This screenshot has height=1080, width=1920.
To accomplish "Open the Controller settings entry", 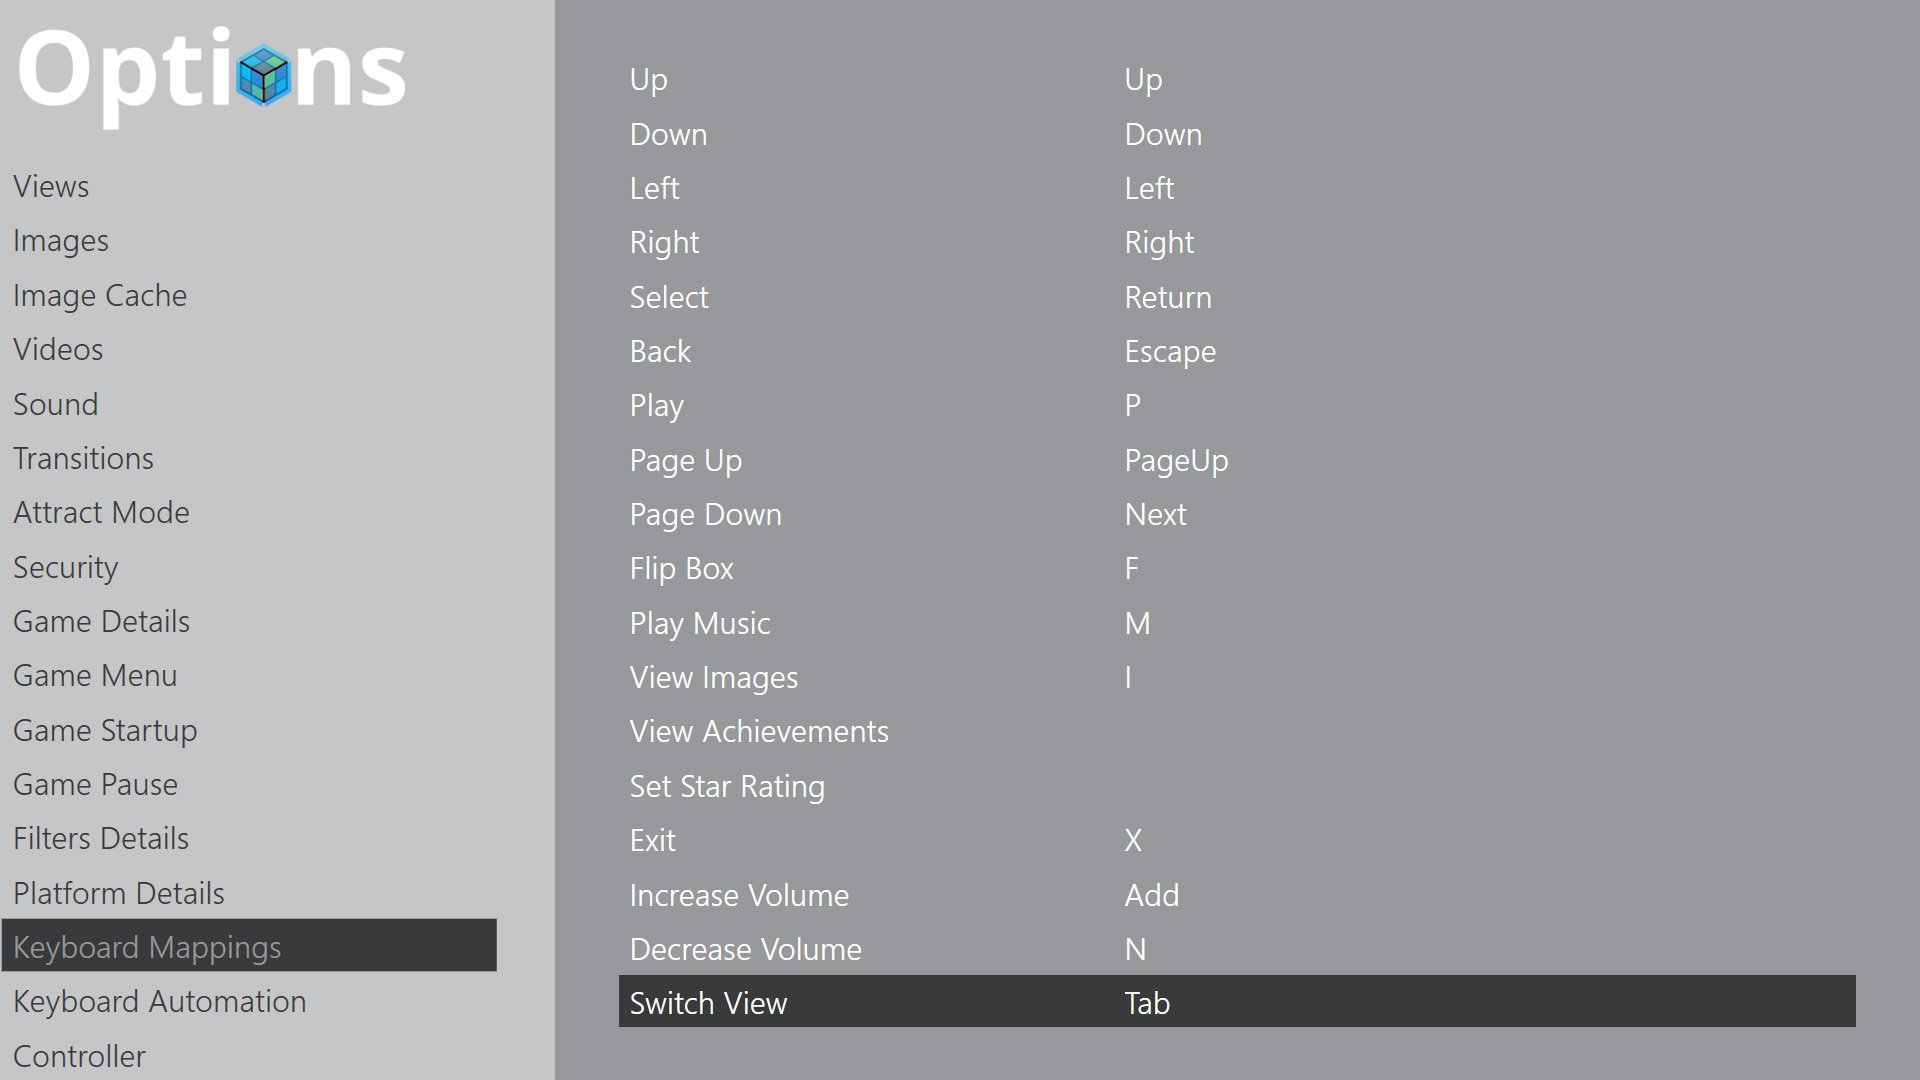I will pyautogui.click(x=80, y=1057).
